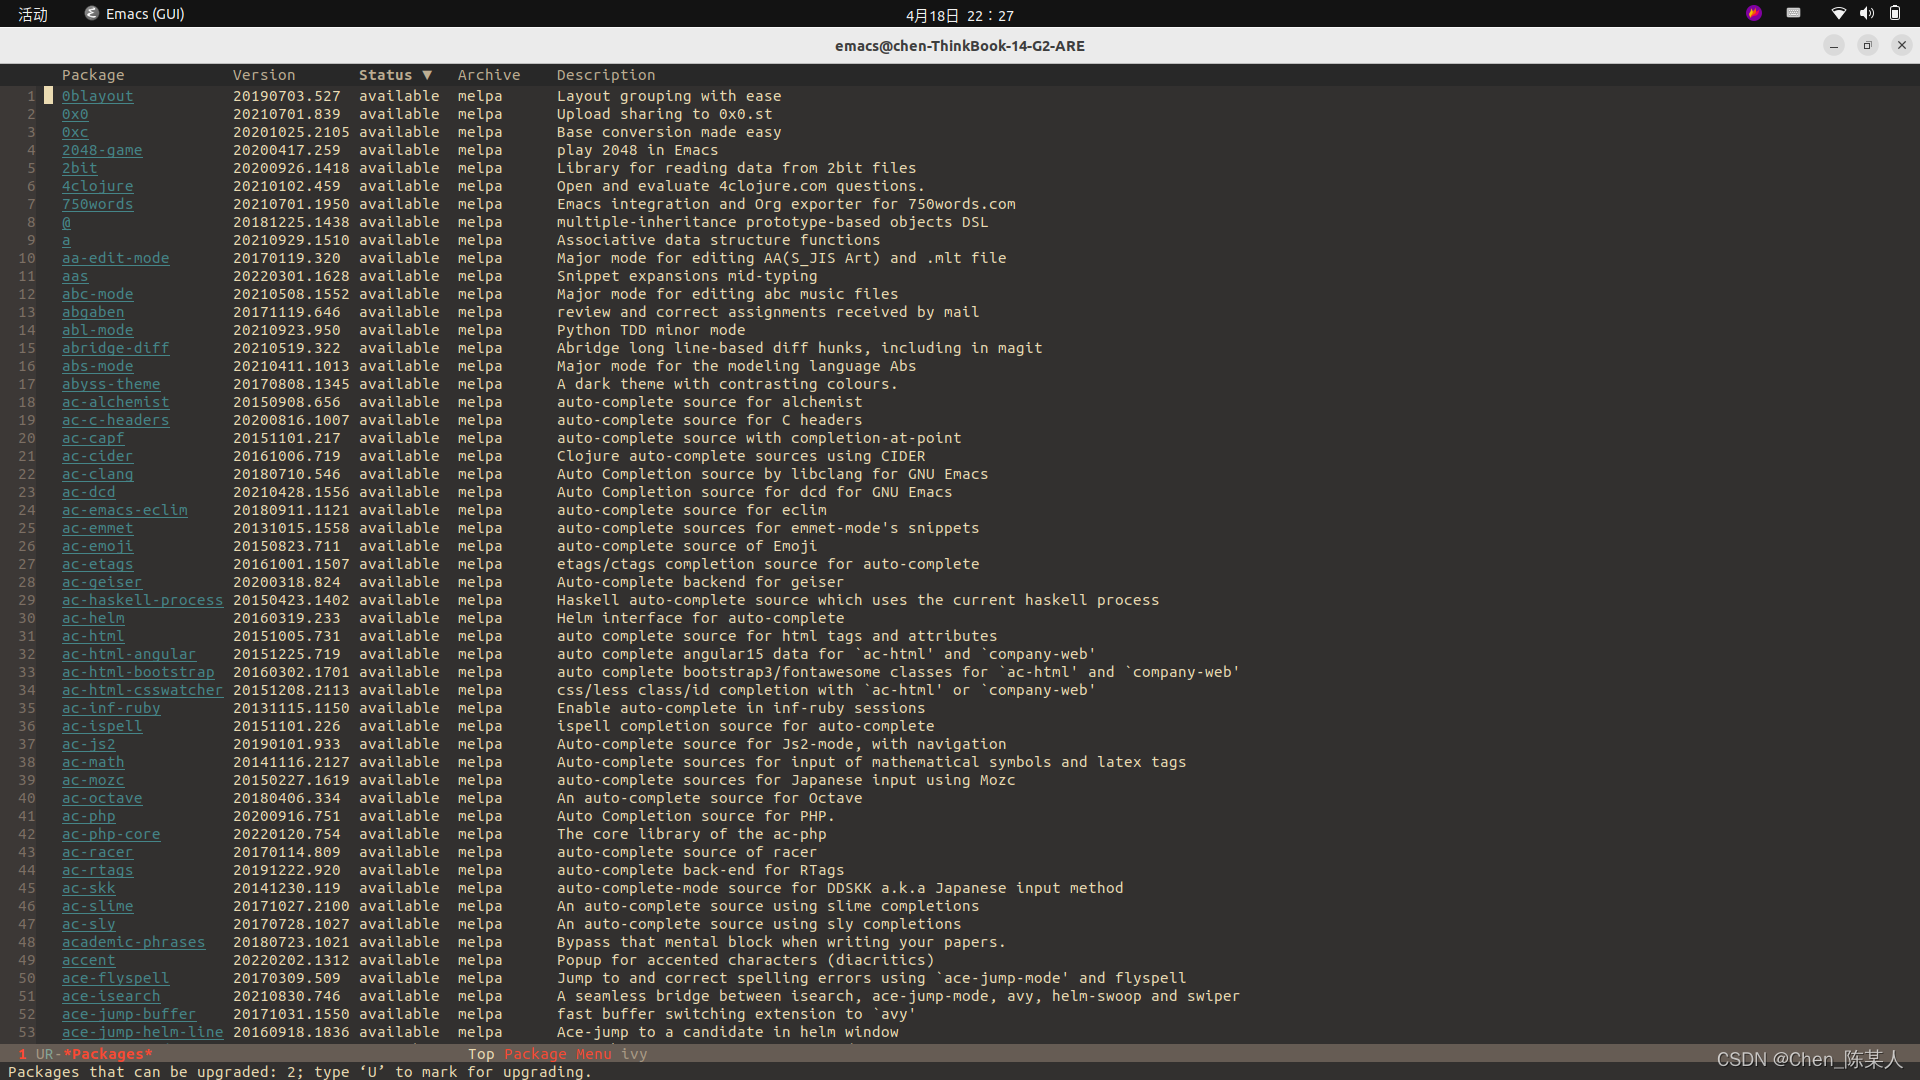
Task: Open the aa-edit-mode package link
Action: (x=116, y=258)
